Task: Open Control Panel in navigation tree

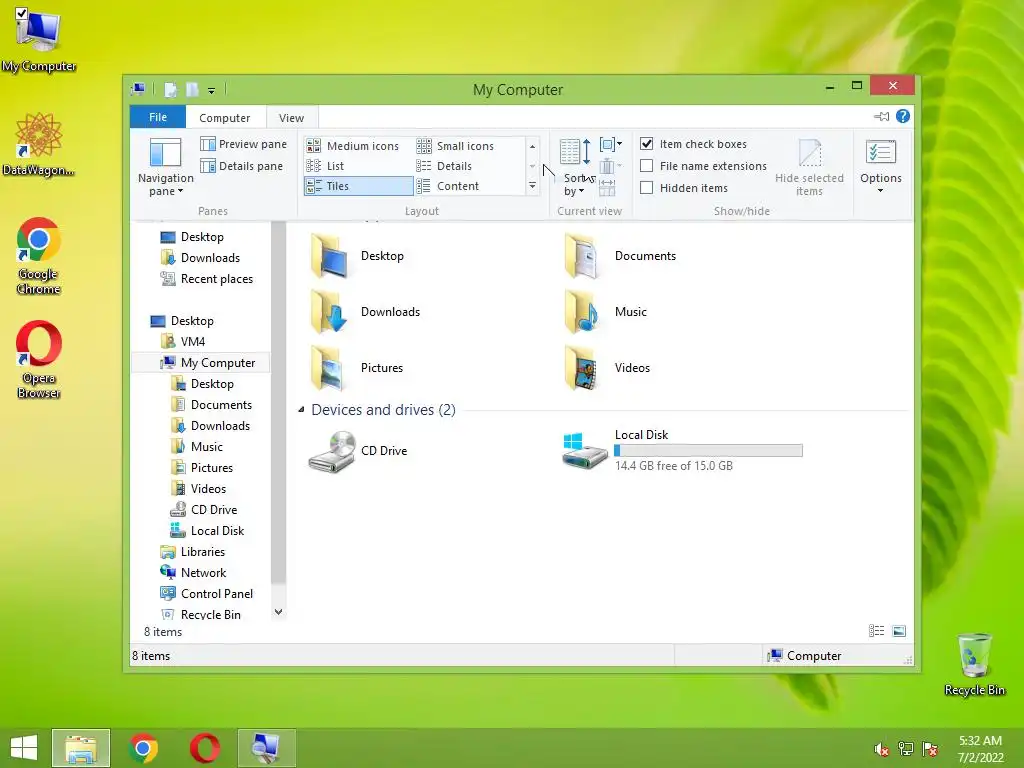Action: click(206, 594)
